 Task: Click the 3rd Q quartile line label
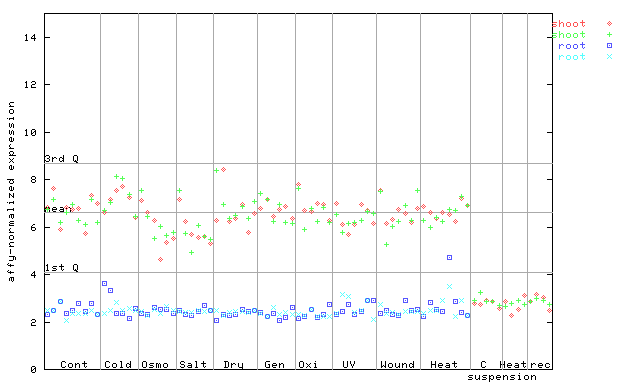coord(61,158)
